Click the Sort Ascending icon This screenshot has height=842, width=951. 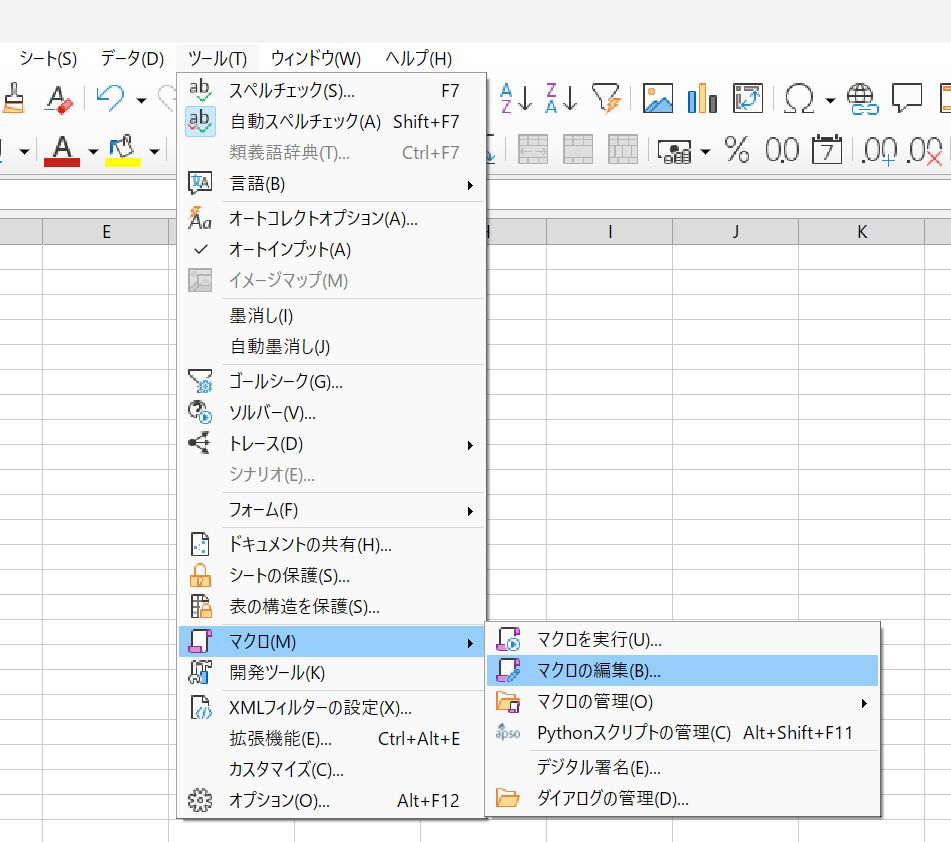(x=516, y=98)
